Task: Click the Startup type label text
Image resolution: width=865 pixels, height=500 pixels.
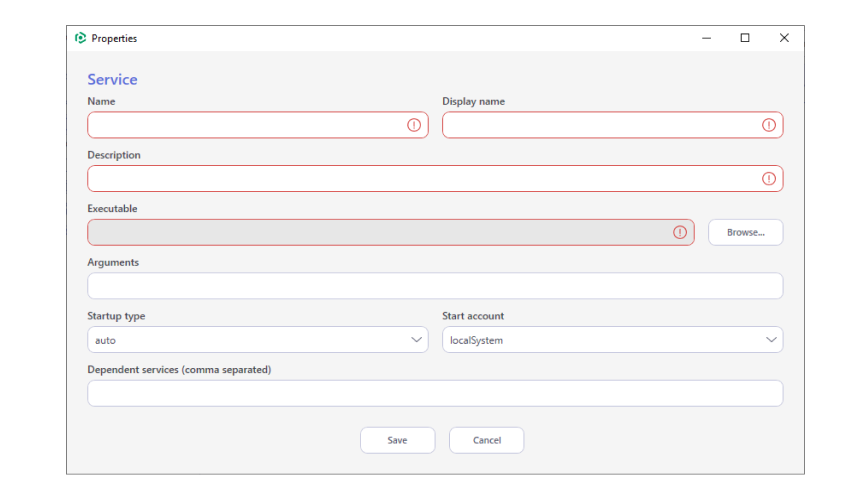Action: [x=116, y=316]
